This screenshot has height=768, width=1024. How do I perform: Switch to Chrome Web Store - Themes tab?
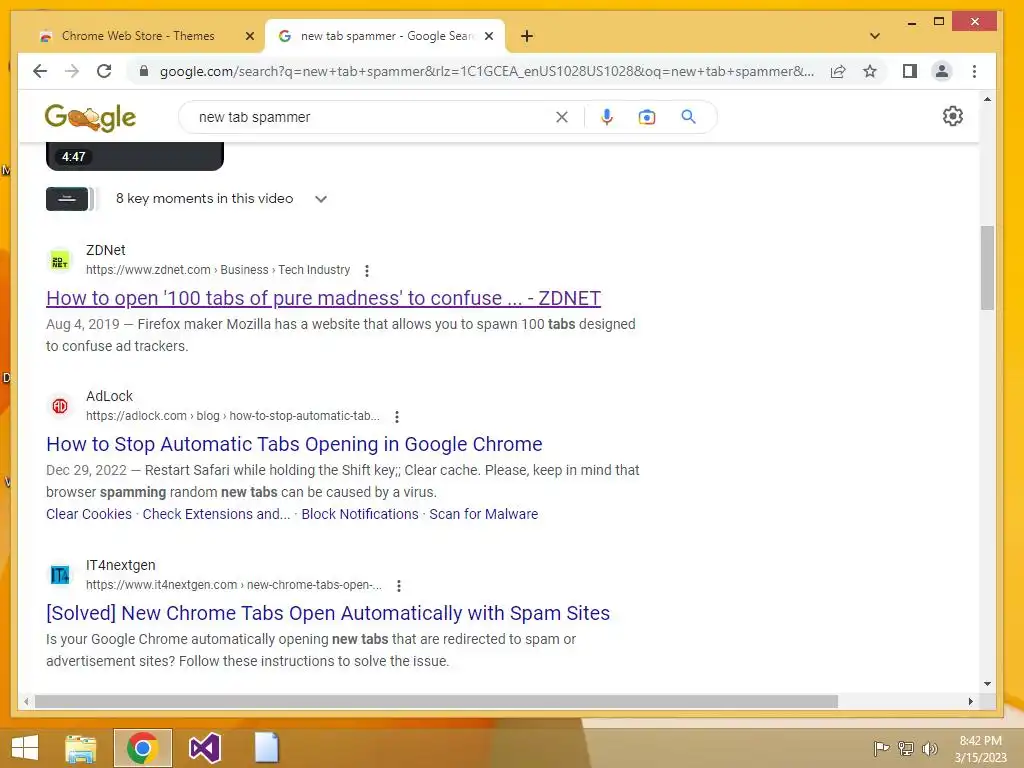click(138, 36)
